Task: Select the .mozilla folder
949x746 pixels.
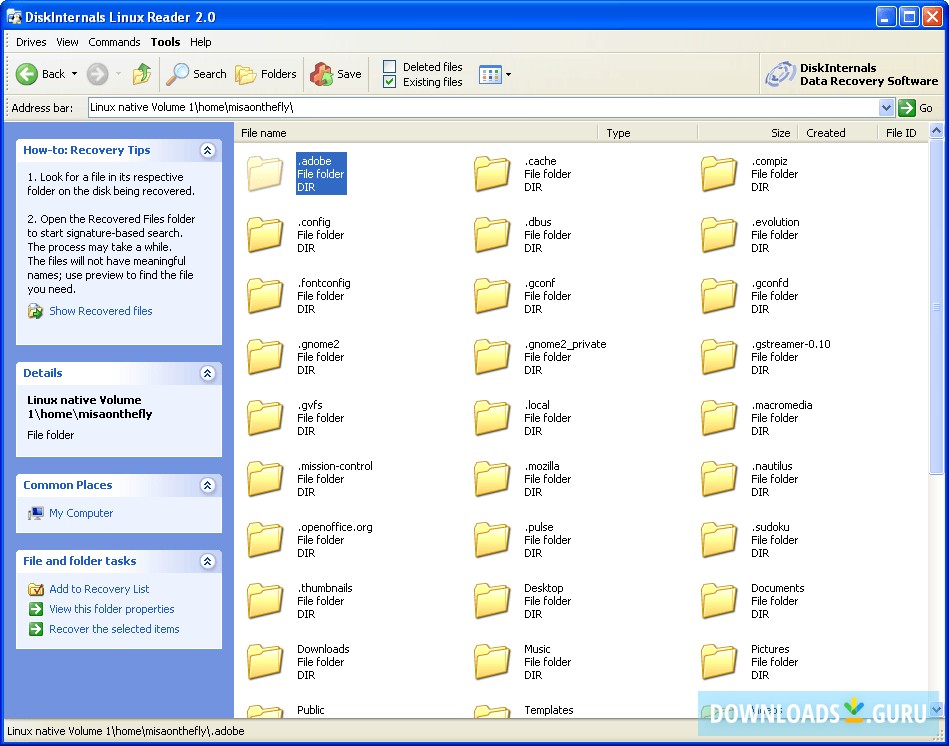Action: [491, 479]
